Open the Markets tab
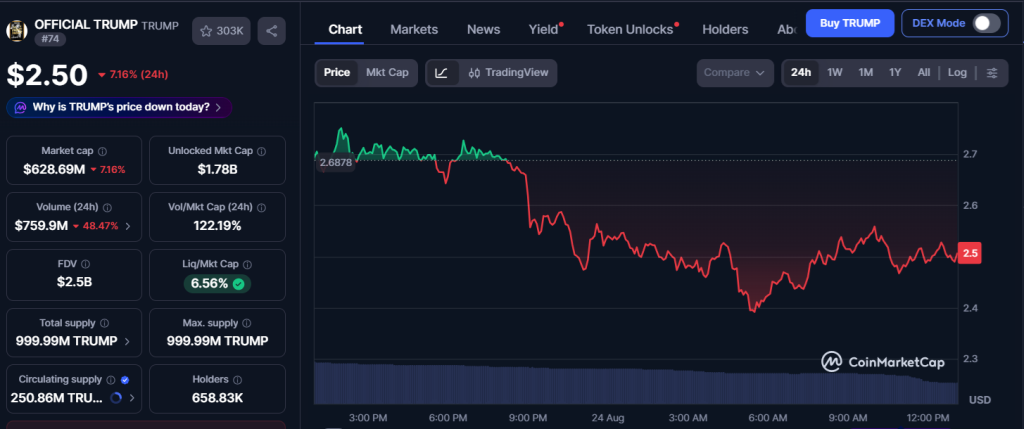1024x429 pixels. point(414,29)
